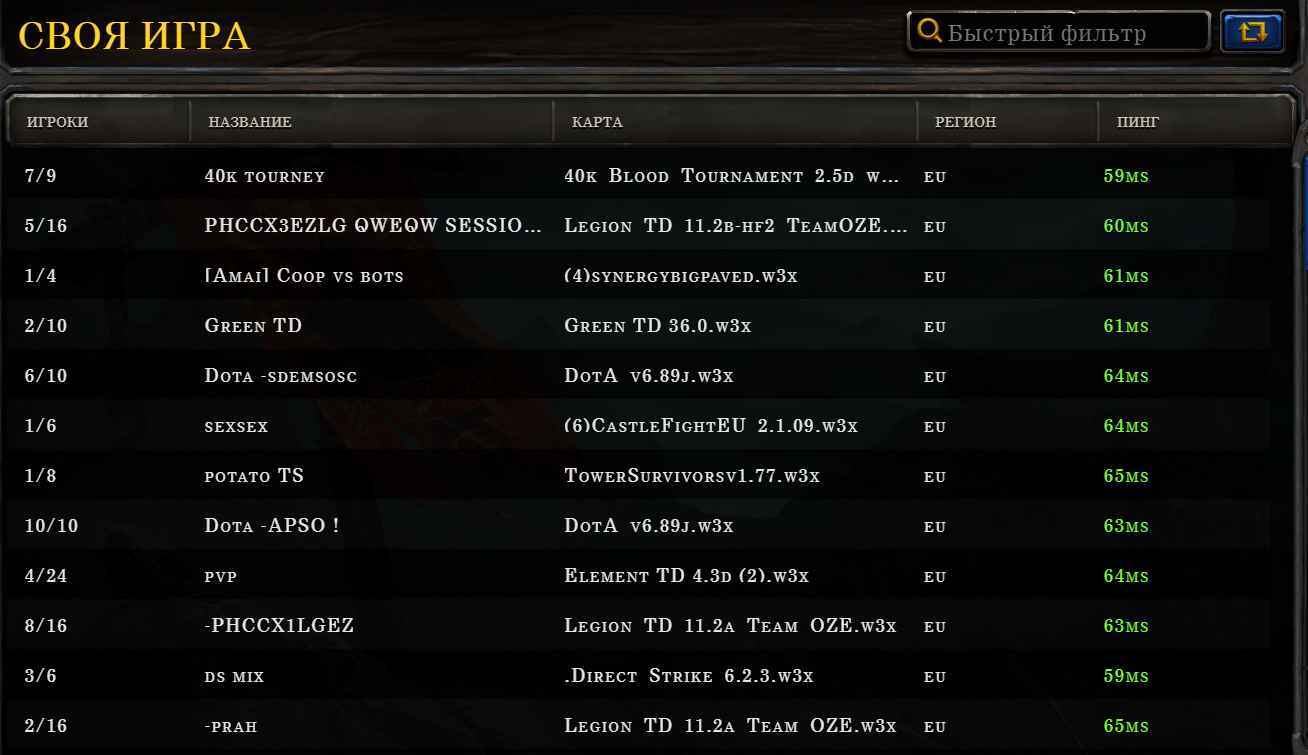Sort by the Карта column header
The width and height of the screenshot is (1308, 755).
click(x=735, y=122)
